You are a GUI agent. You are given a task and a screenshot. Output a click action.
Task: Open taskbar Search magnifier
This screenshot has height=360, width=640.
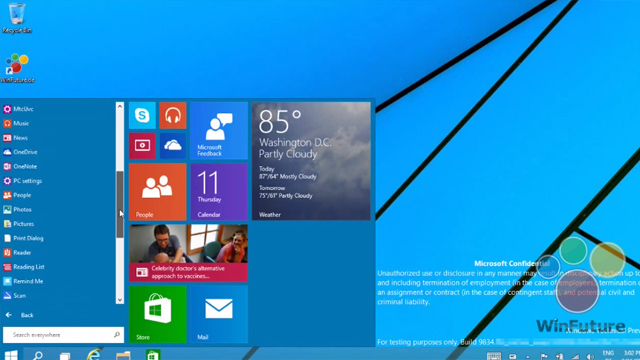pyautogui.click(x=38, y=355)
